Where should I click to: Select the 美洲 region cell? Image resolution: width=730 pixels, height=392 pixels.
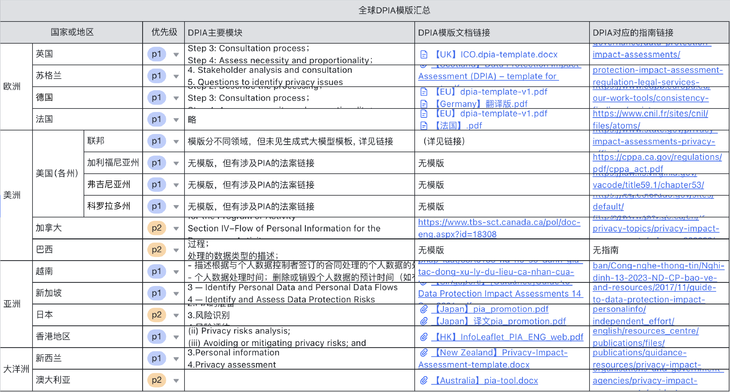tap(16, 195)
